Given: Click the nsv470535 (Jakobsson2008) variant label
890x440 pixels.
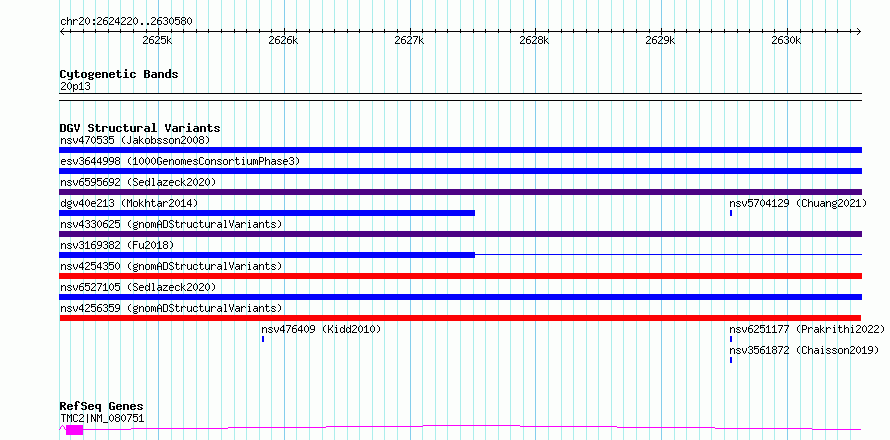Looking at the screenshot, I should (135, 140).
